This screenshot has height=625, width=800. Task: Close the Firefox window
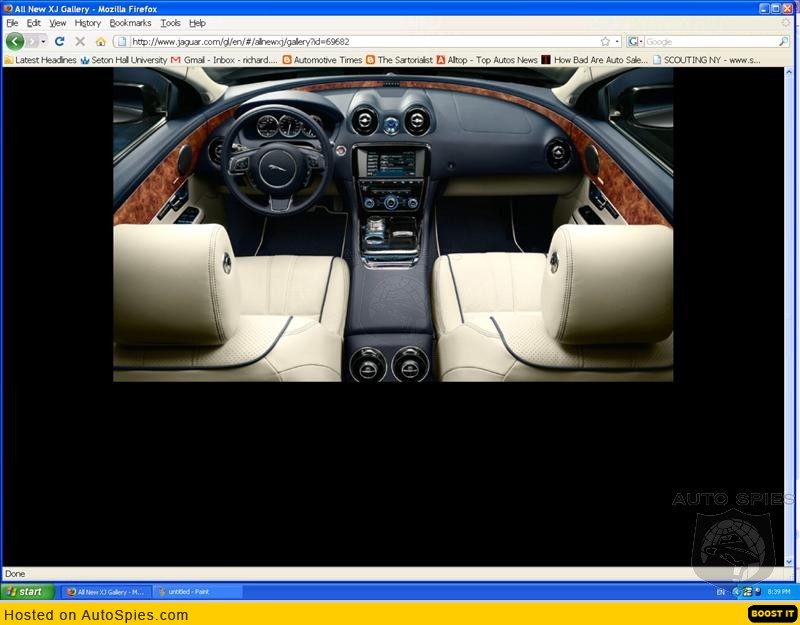tap(788, 9)
